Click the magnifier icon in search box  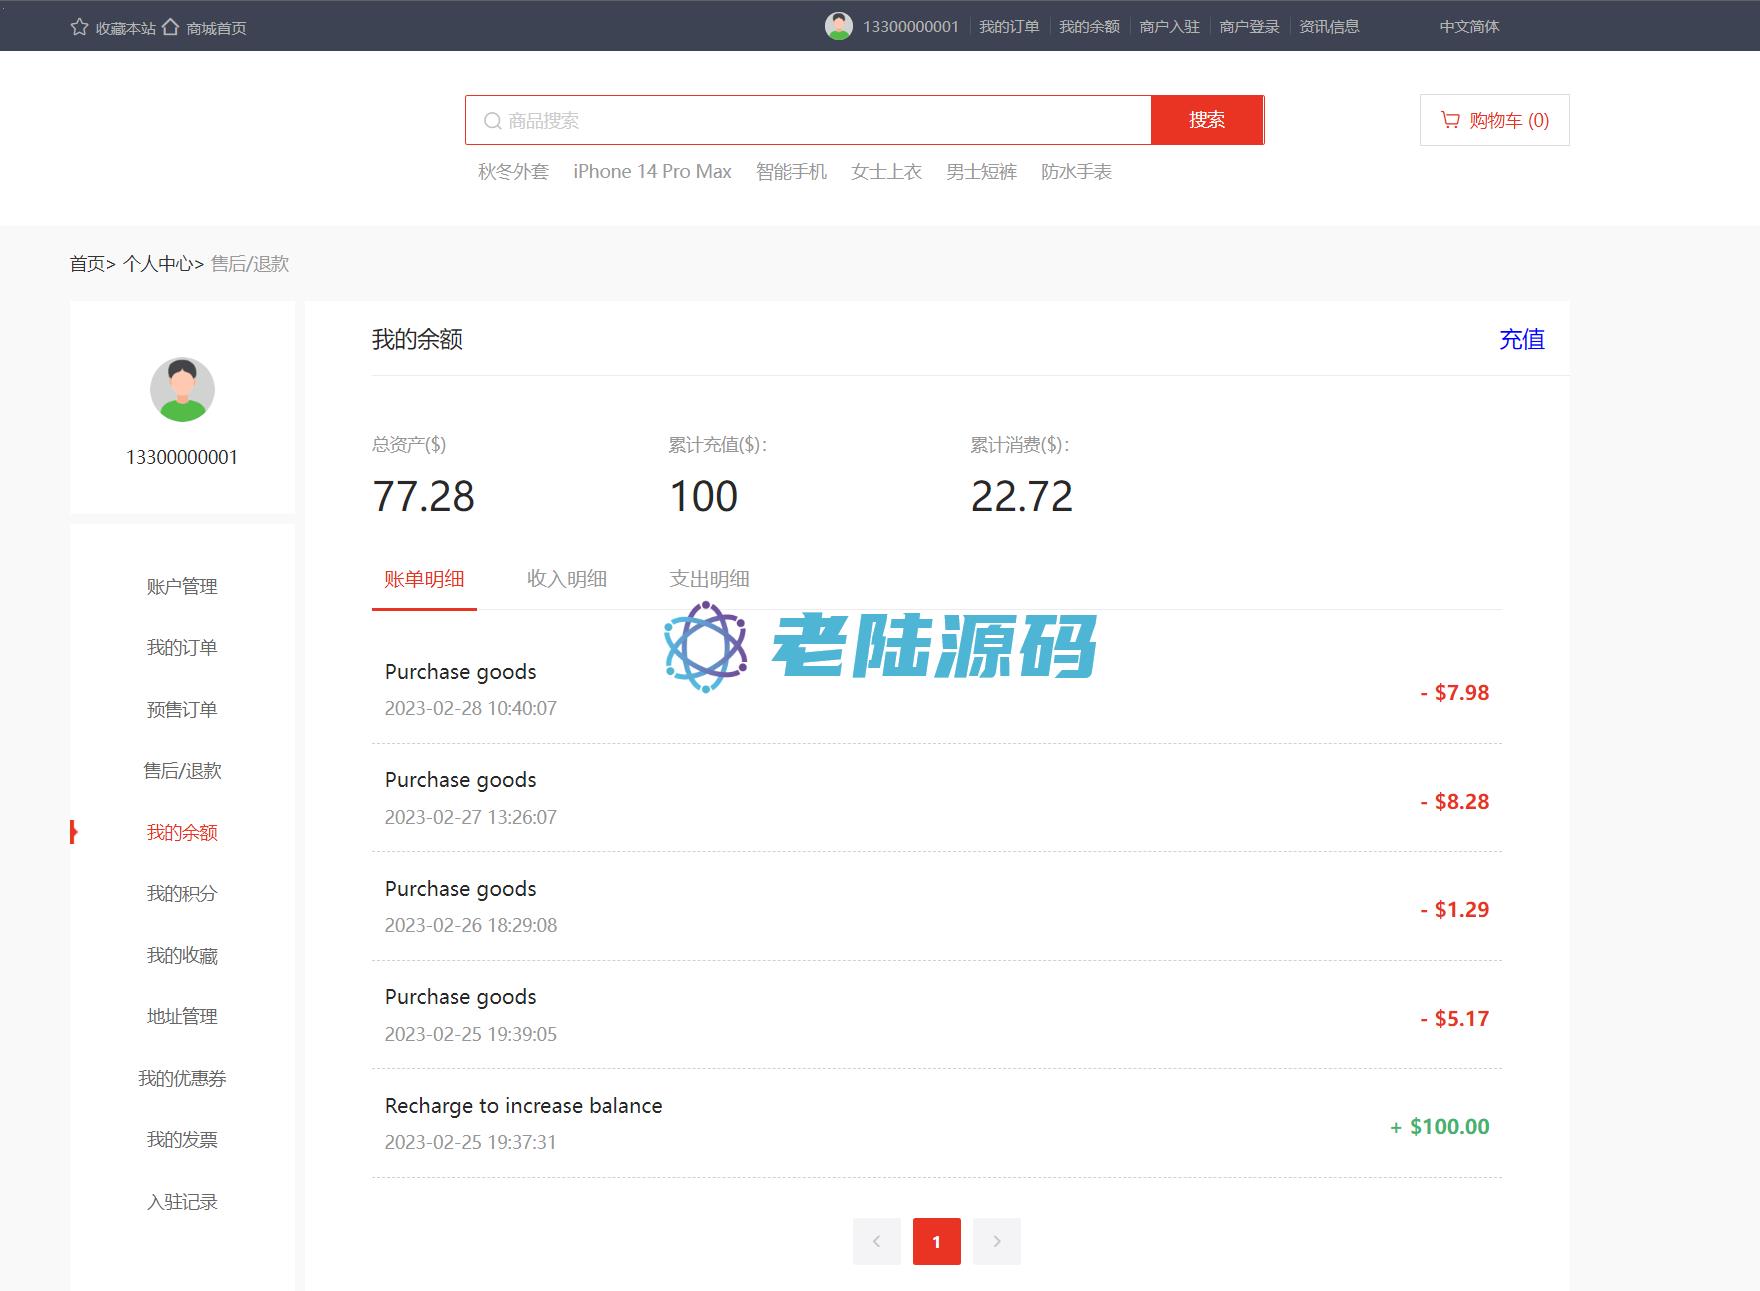tap(492, 121)
